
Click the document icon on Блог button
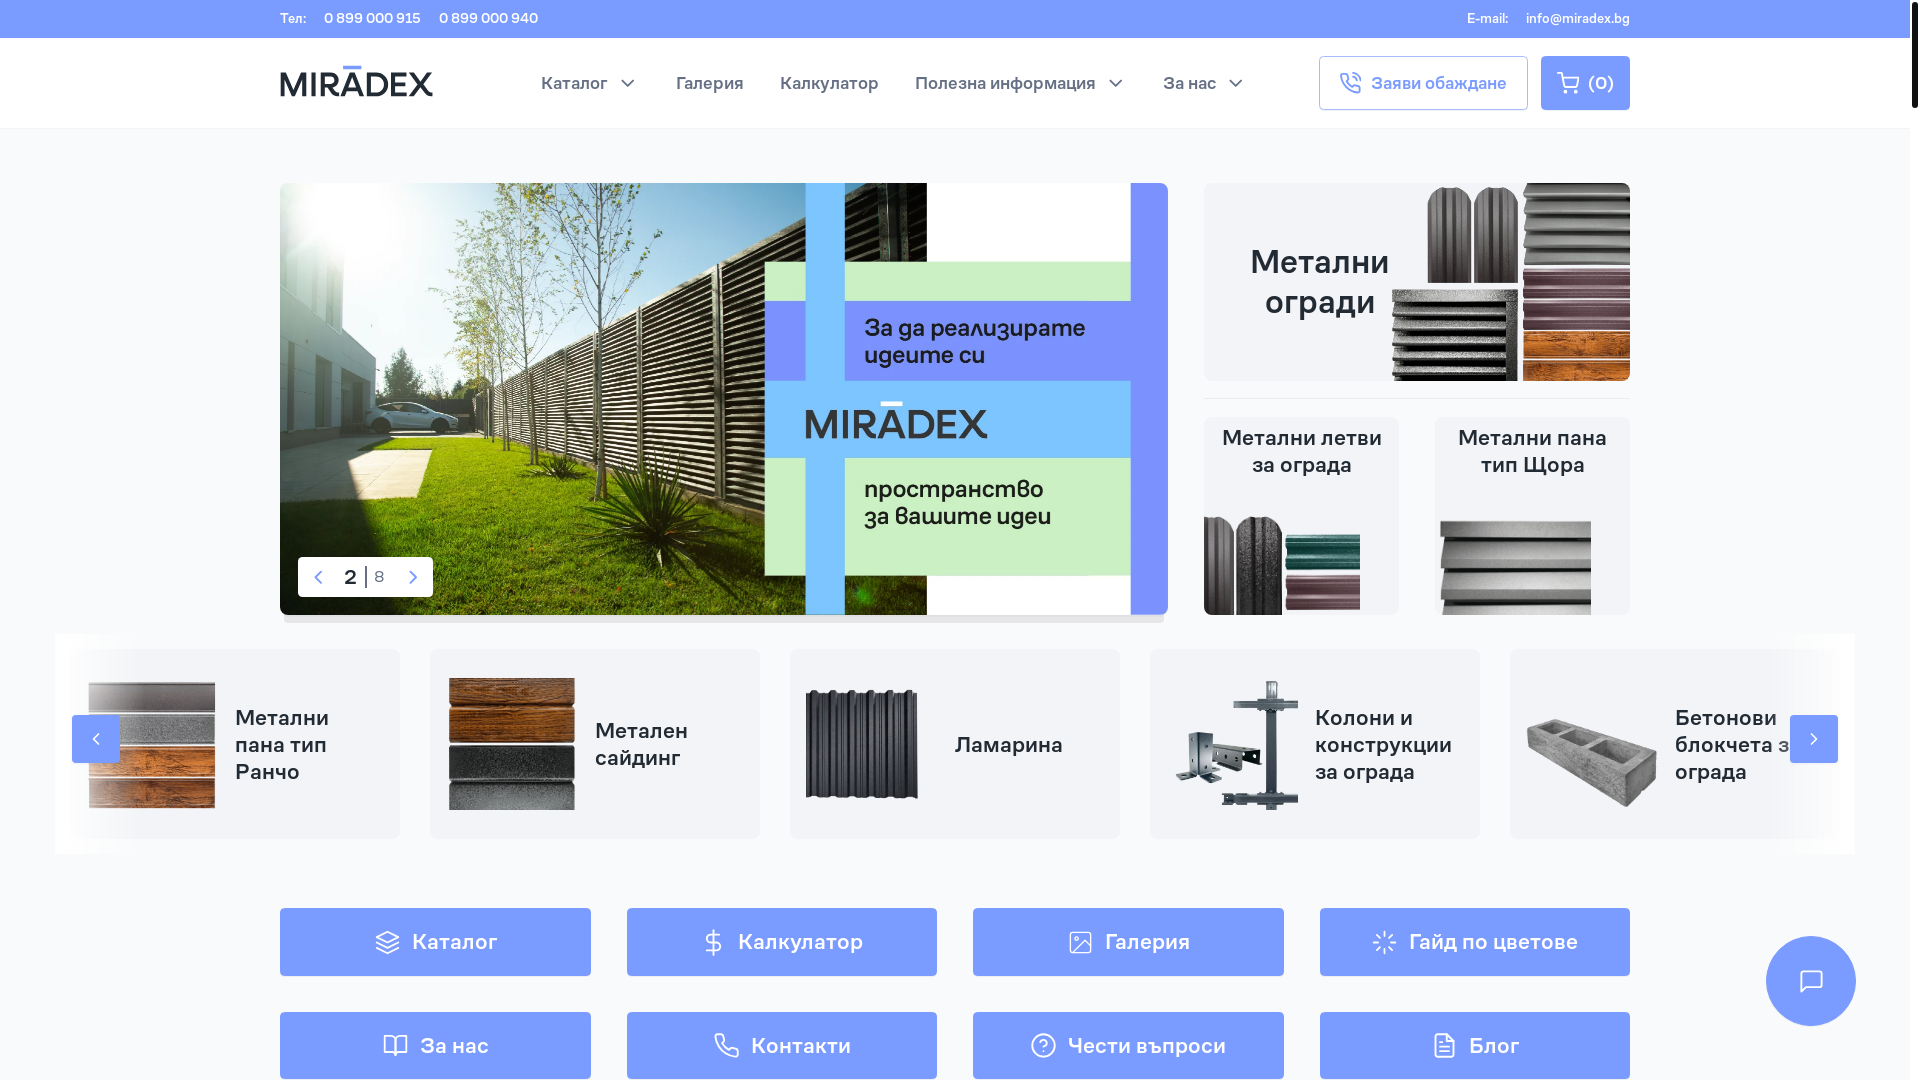pos(1444,1045)
